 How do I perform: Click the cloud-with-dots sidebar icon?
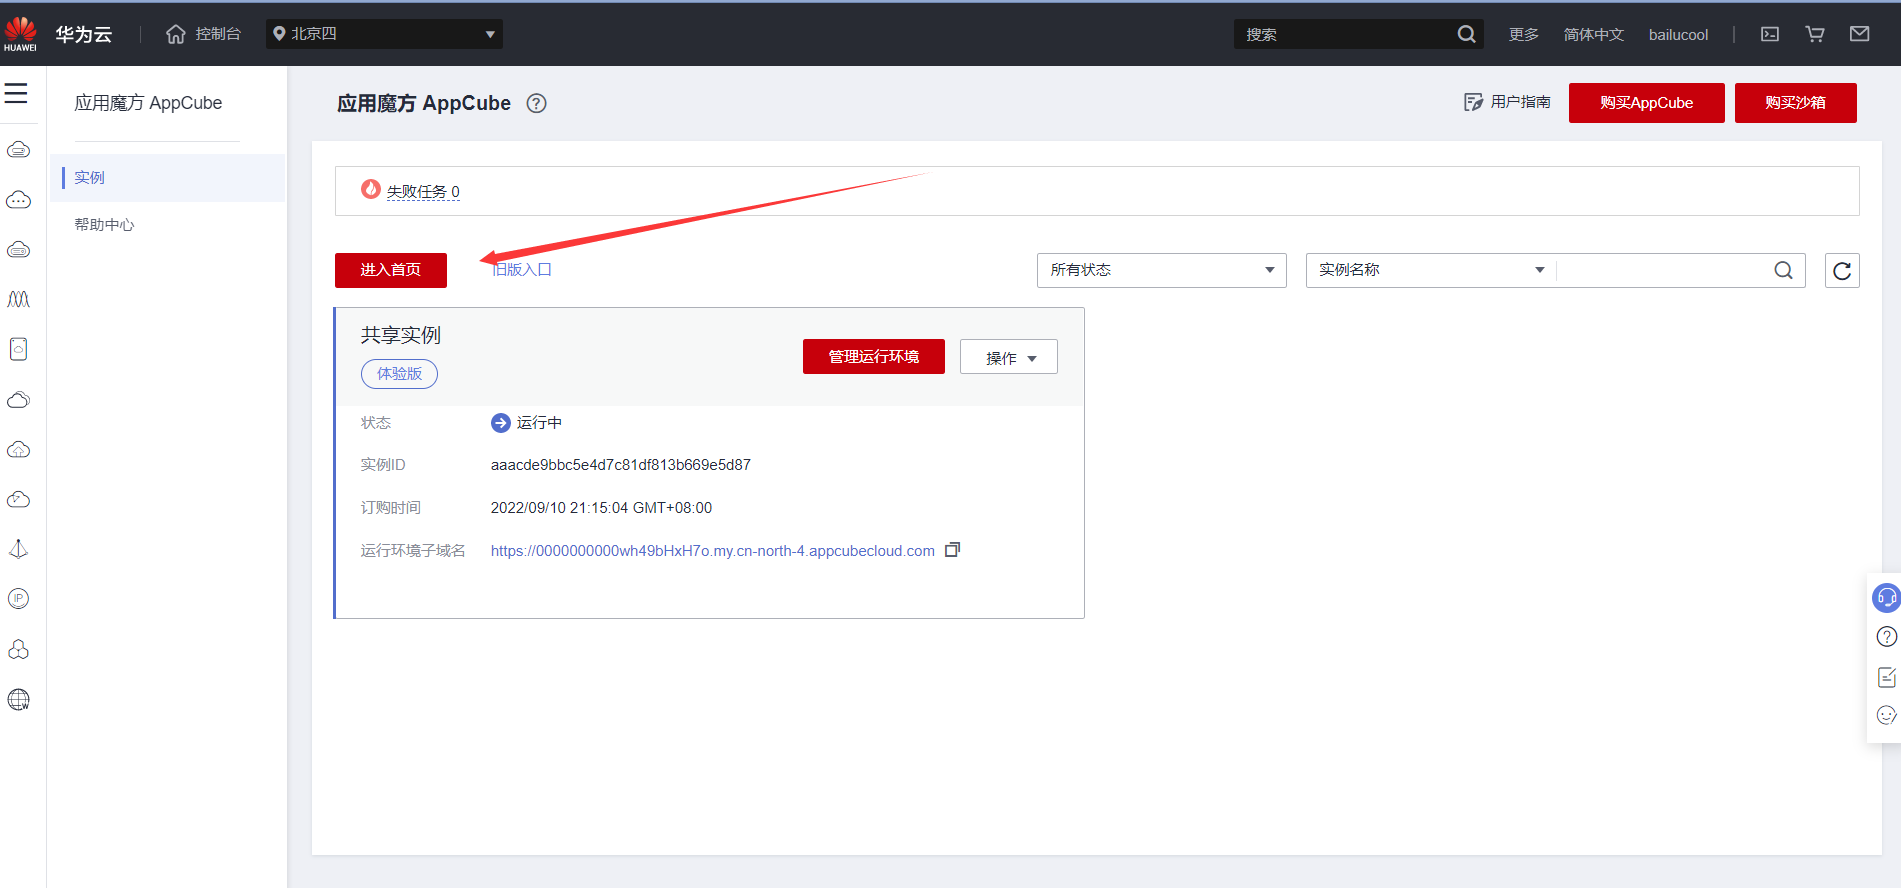pyautogui.click(x=18, y=200)
